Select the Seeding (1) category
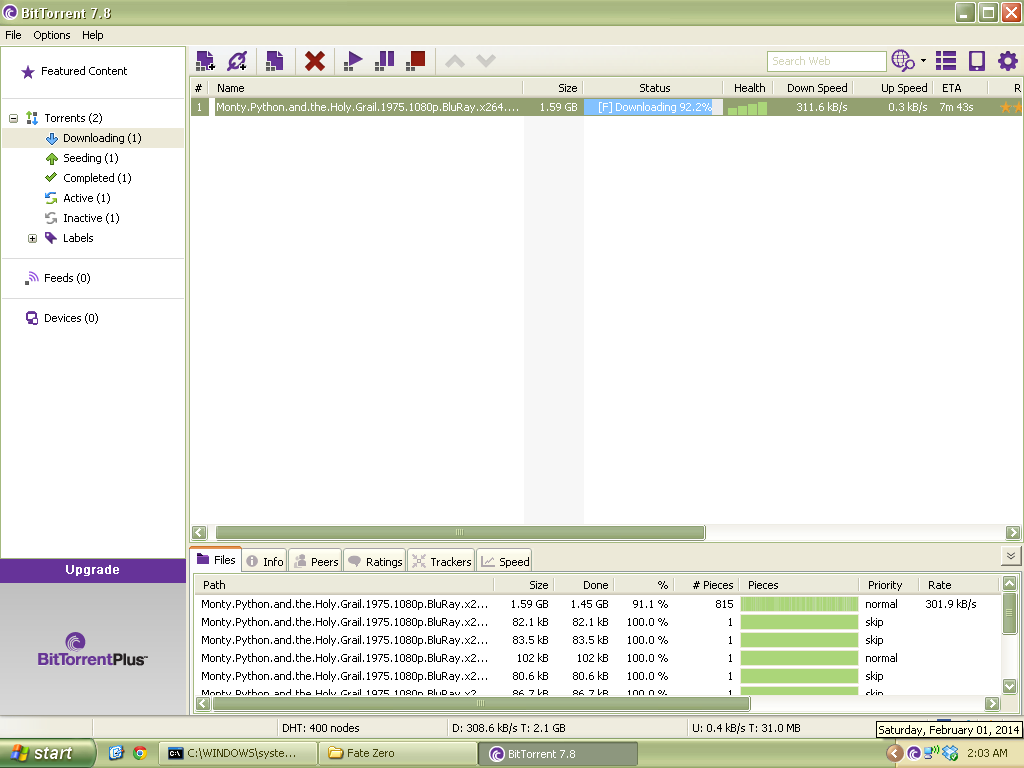Screen dimensions: 1024x768 91,158
